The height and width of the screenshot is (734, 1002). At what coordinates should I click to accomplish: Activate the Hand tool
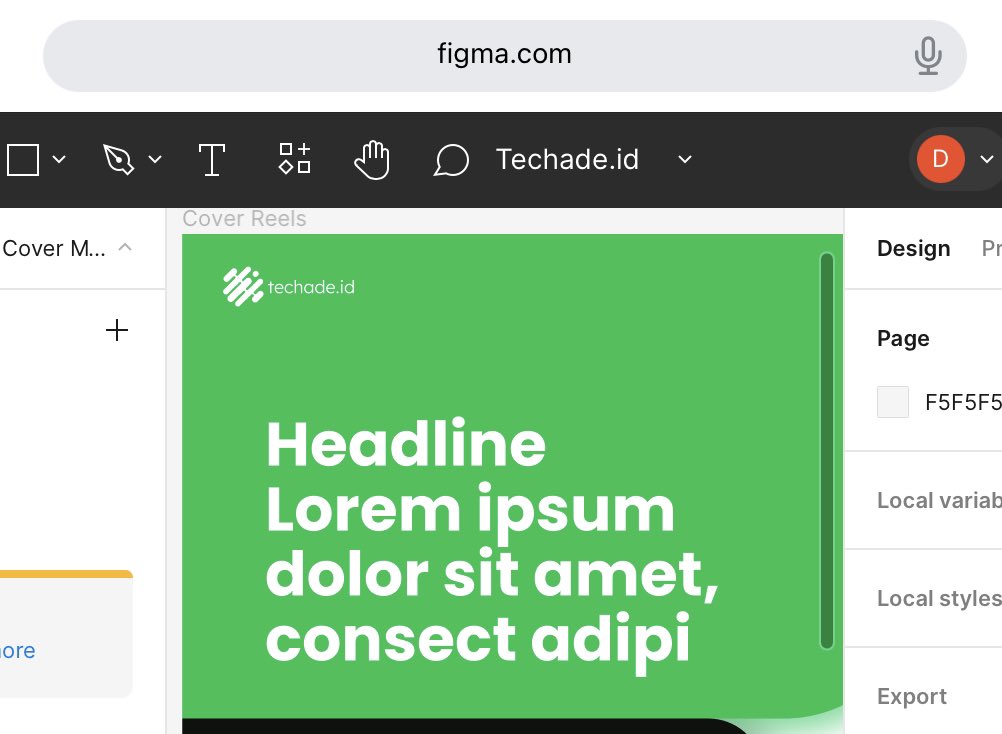[x=371, y=158]
